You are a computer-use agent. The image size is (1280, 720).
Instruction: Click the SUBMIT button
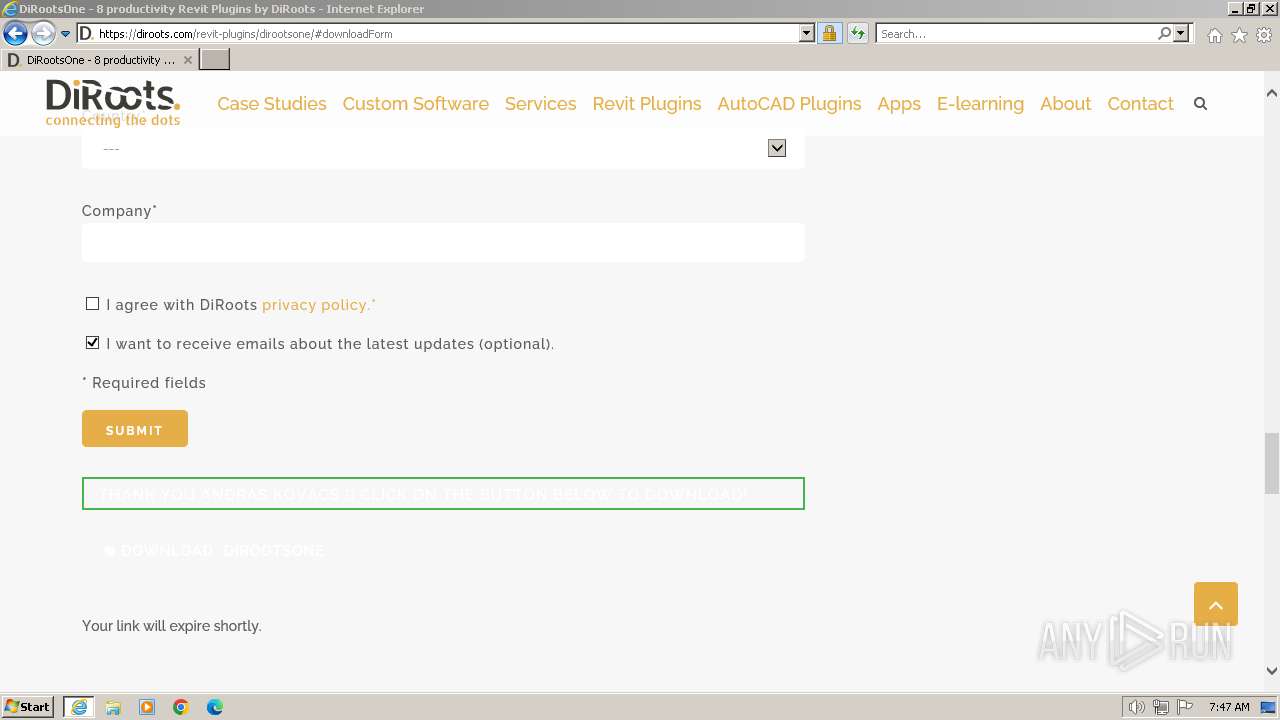point(135,429)
